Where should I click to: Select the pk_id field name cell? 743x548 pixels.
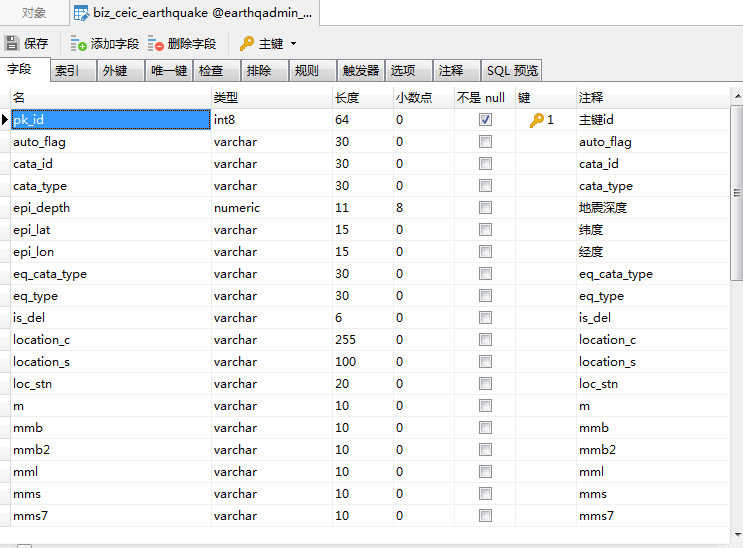point(111,119)
